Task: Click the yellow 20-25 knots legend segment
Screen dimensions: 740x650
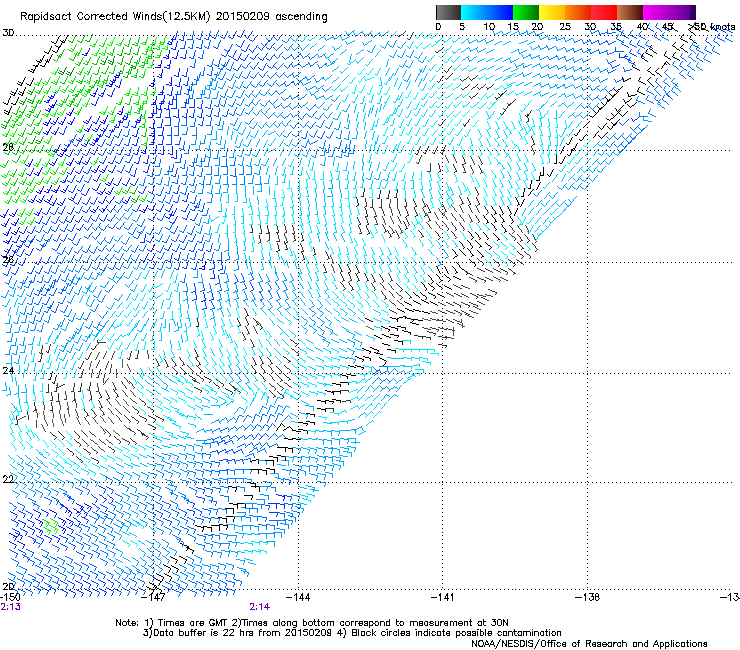Action: pos(552,12)
